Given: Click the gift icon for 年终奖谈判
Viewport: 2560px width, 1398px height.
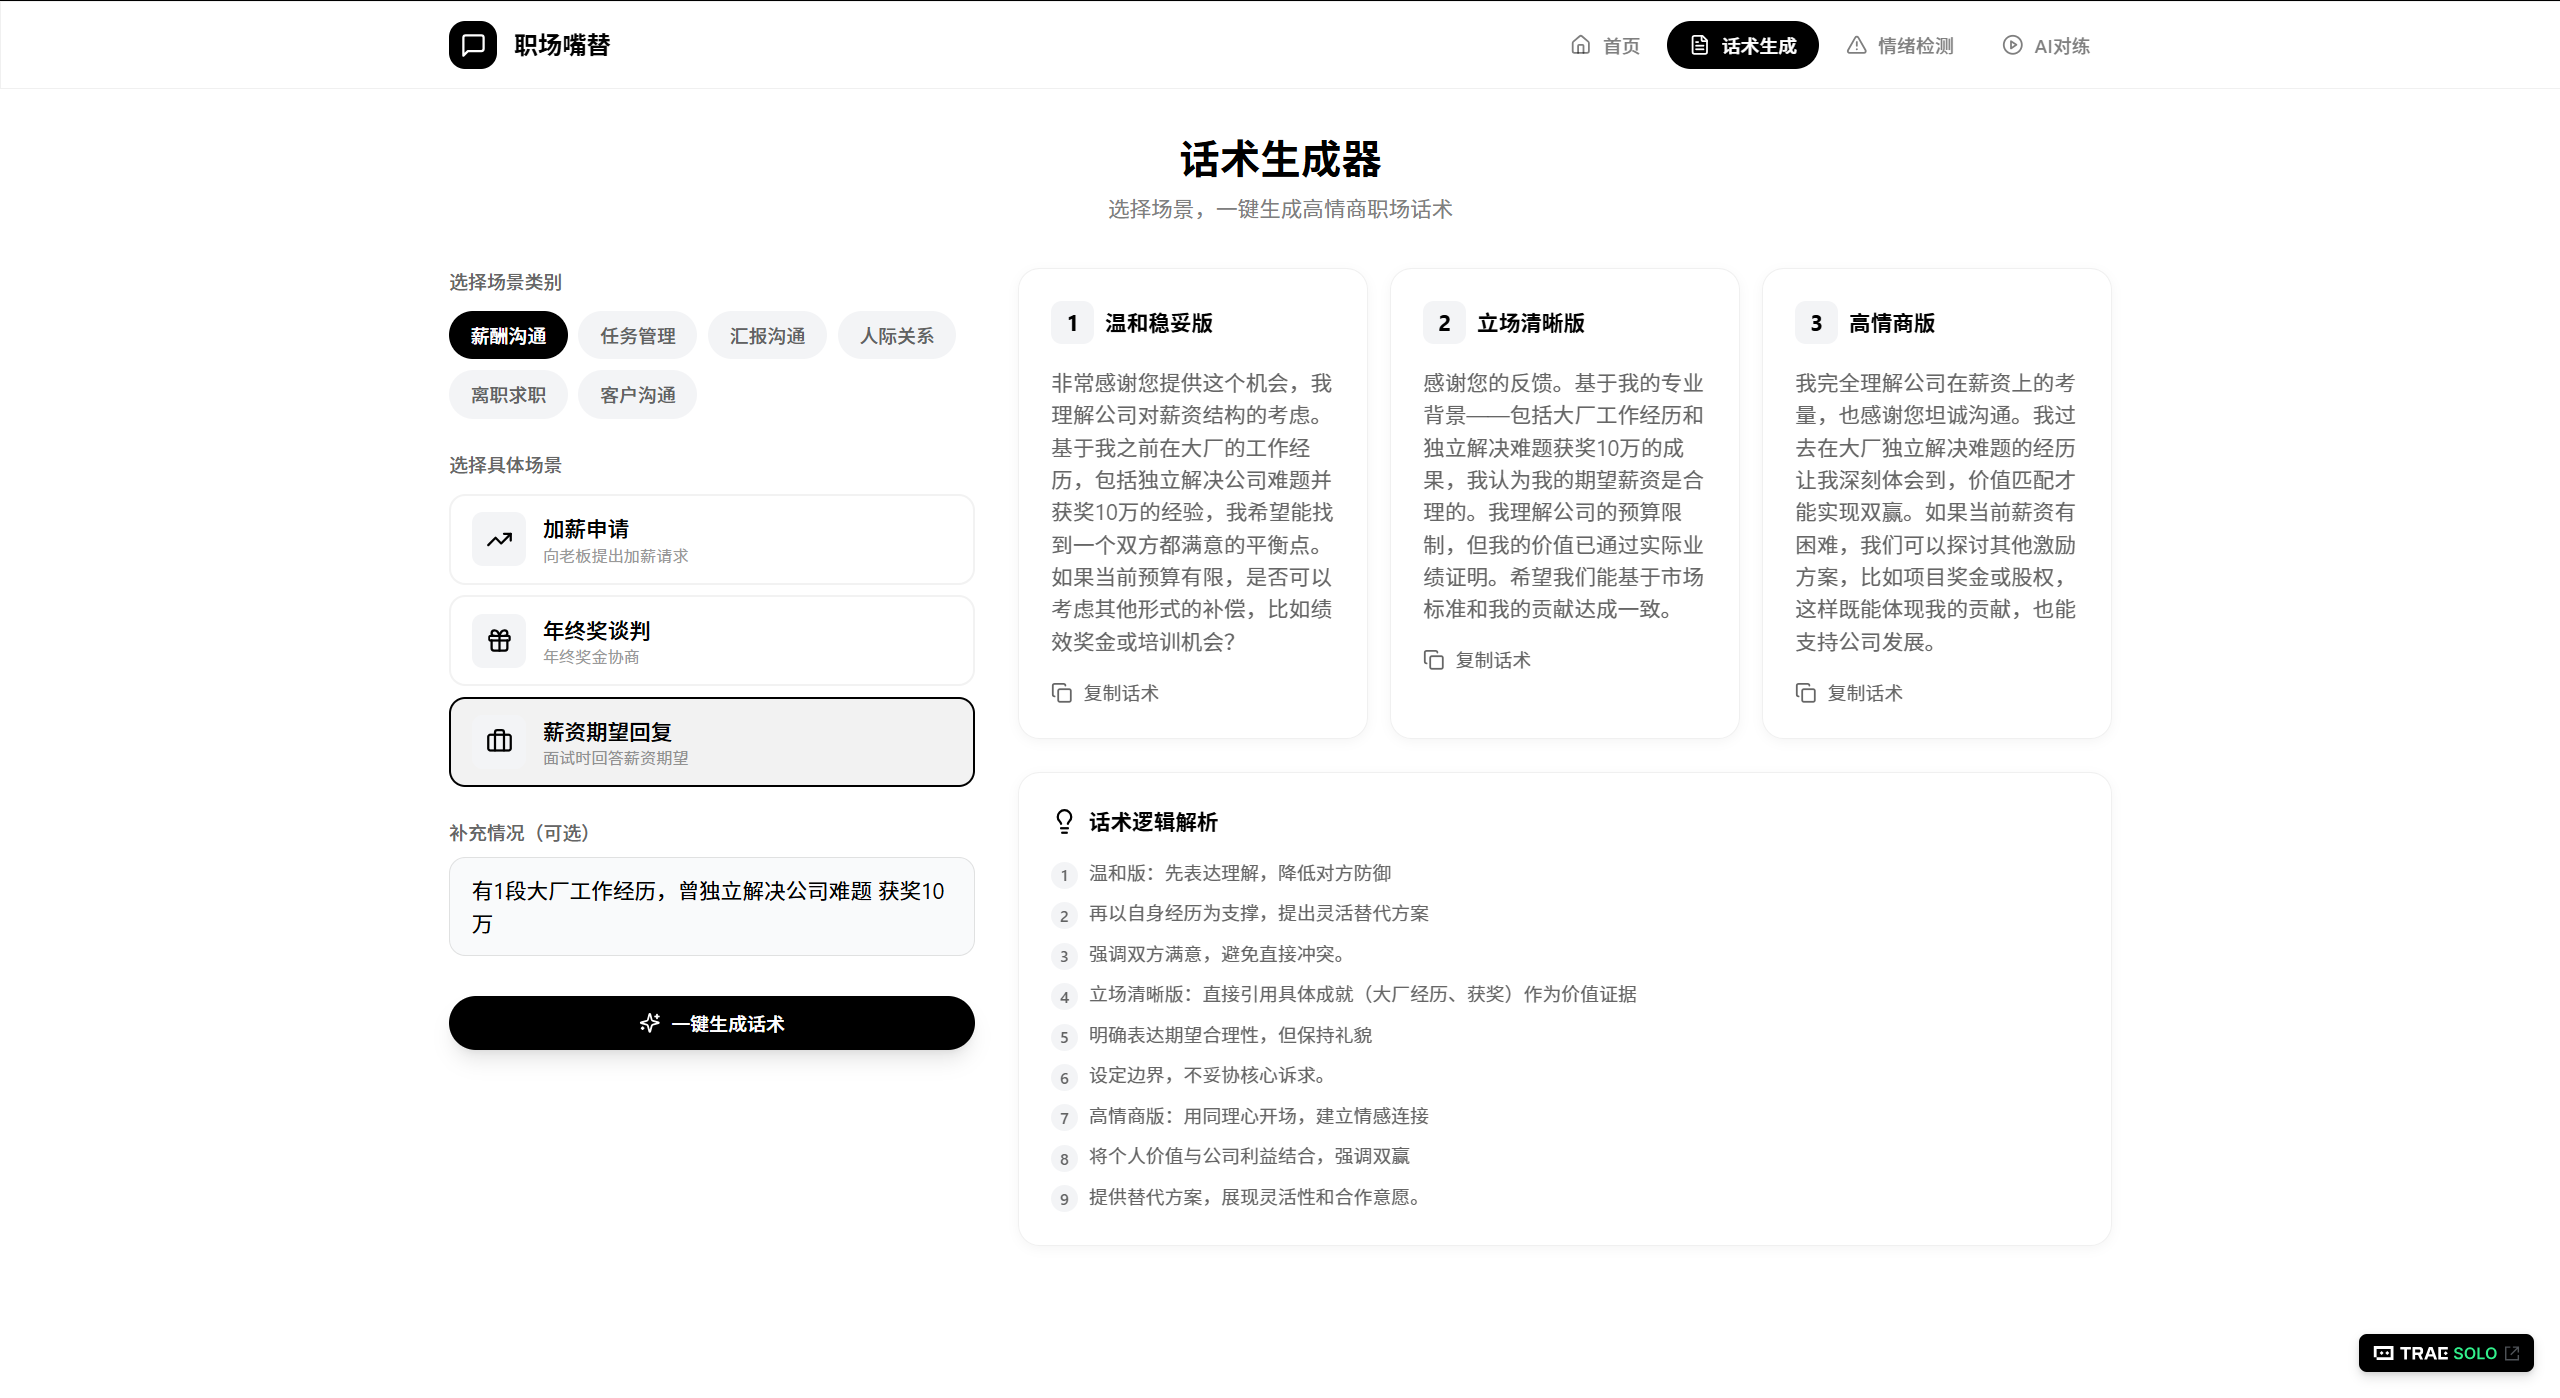Looking at the screenshot, I should [x=499, y=641].
